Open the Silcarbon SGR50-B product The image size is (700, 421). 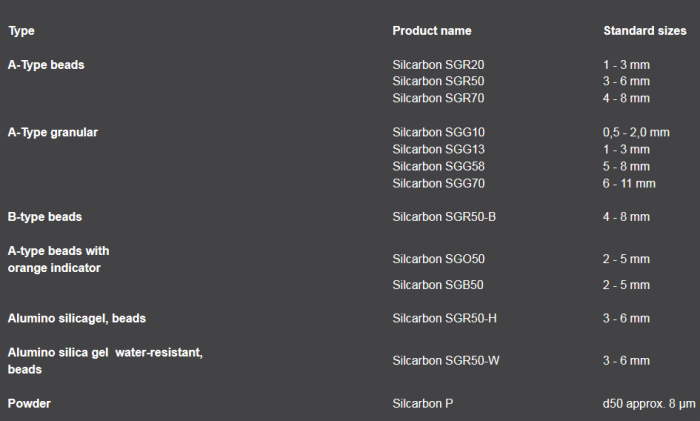pos(444,217)
